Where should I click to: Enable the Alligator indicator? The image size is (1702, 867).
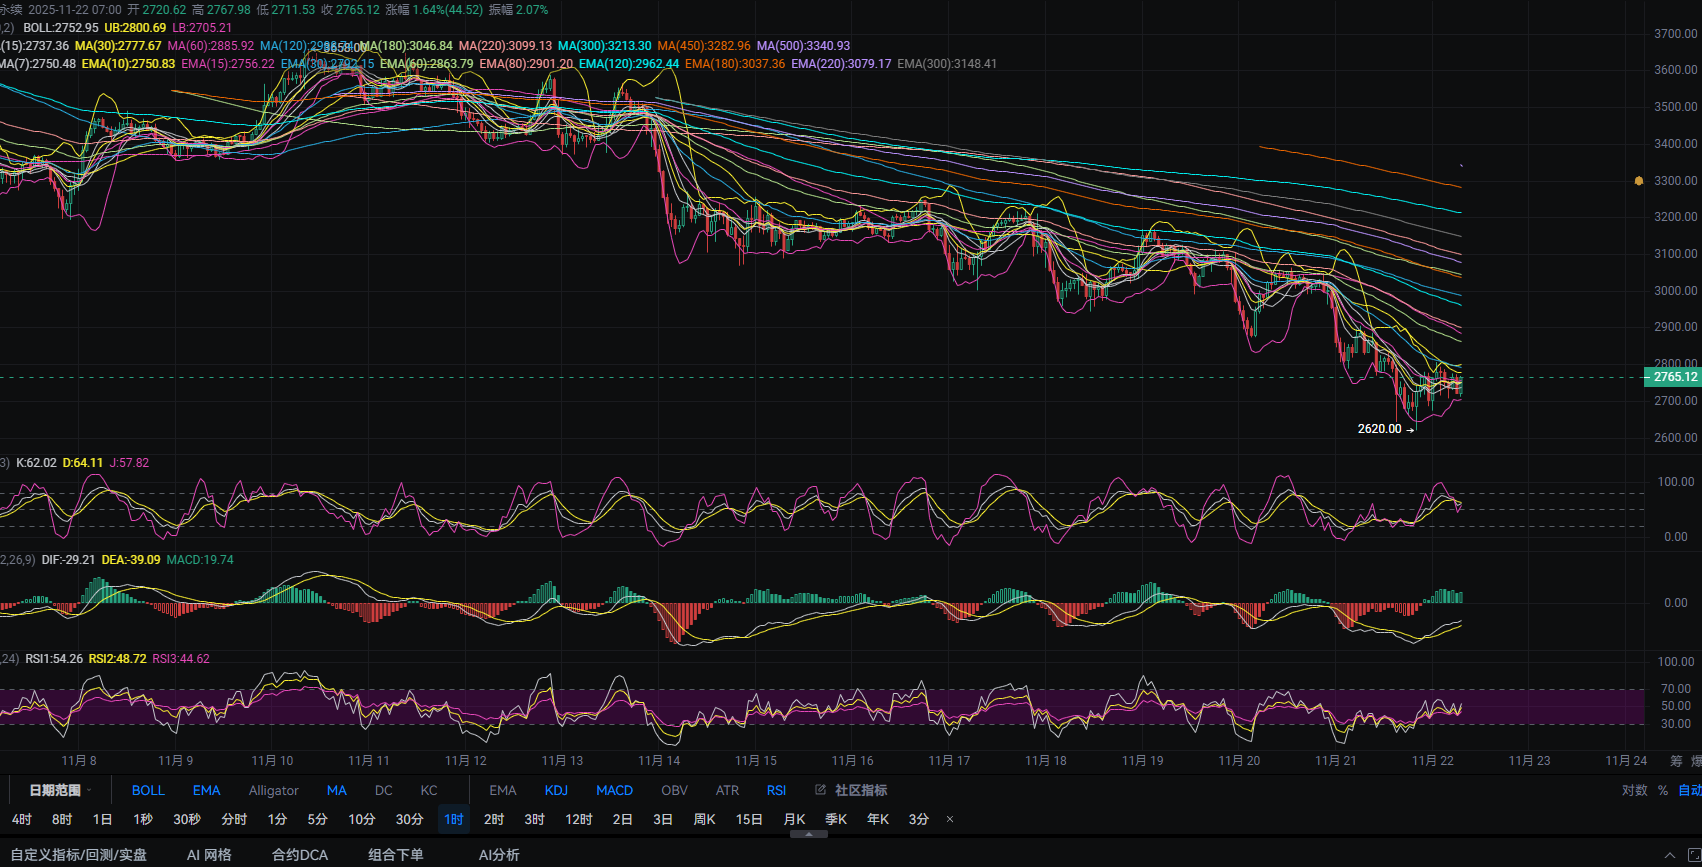click(x=273, y=790)
